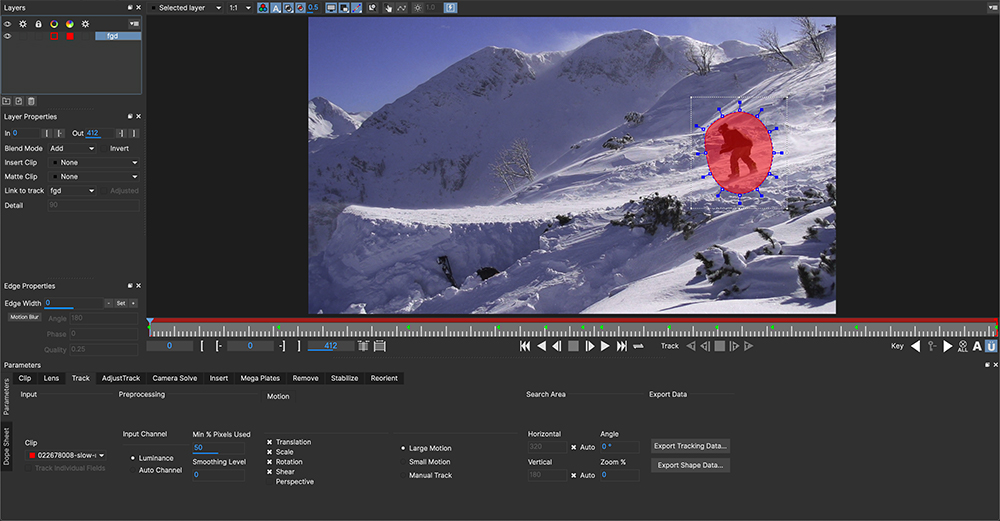Image resolution: width=1000 pixels, height=521 pixels.
Task: Toggle the Uberkey U button
Action: coord(991,347)
